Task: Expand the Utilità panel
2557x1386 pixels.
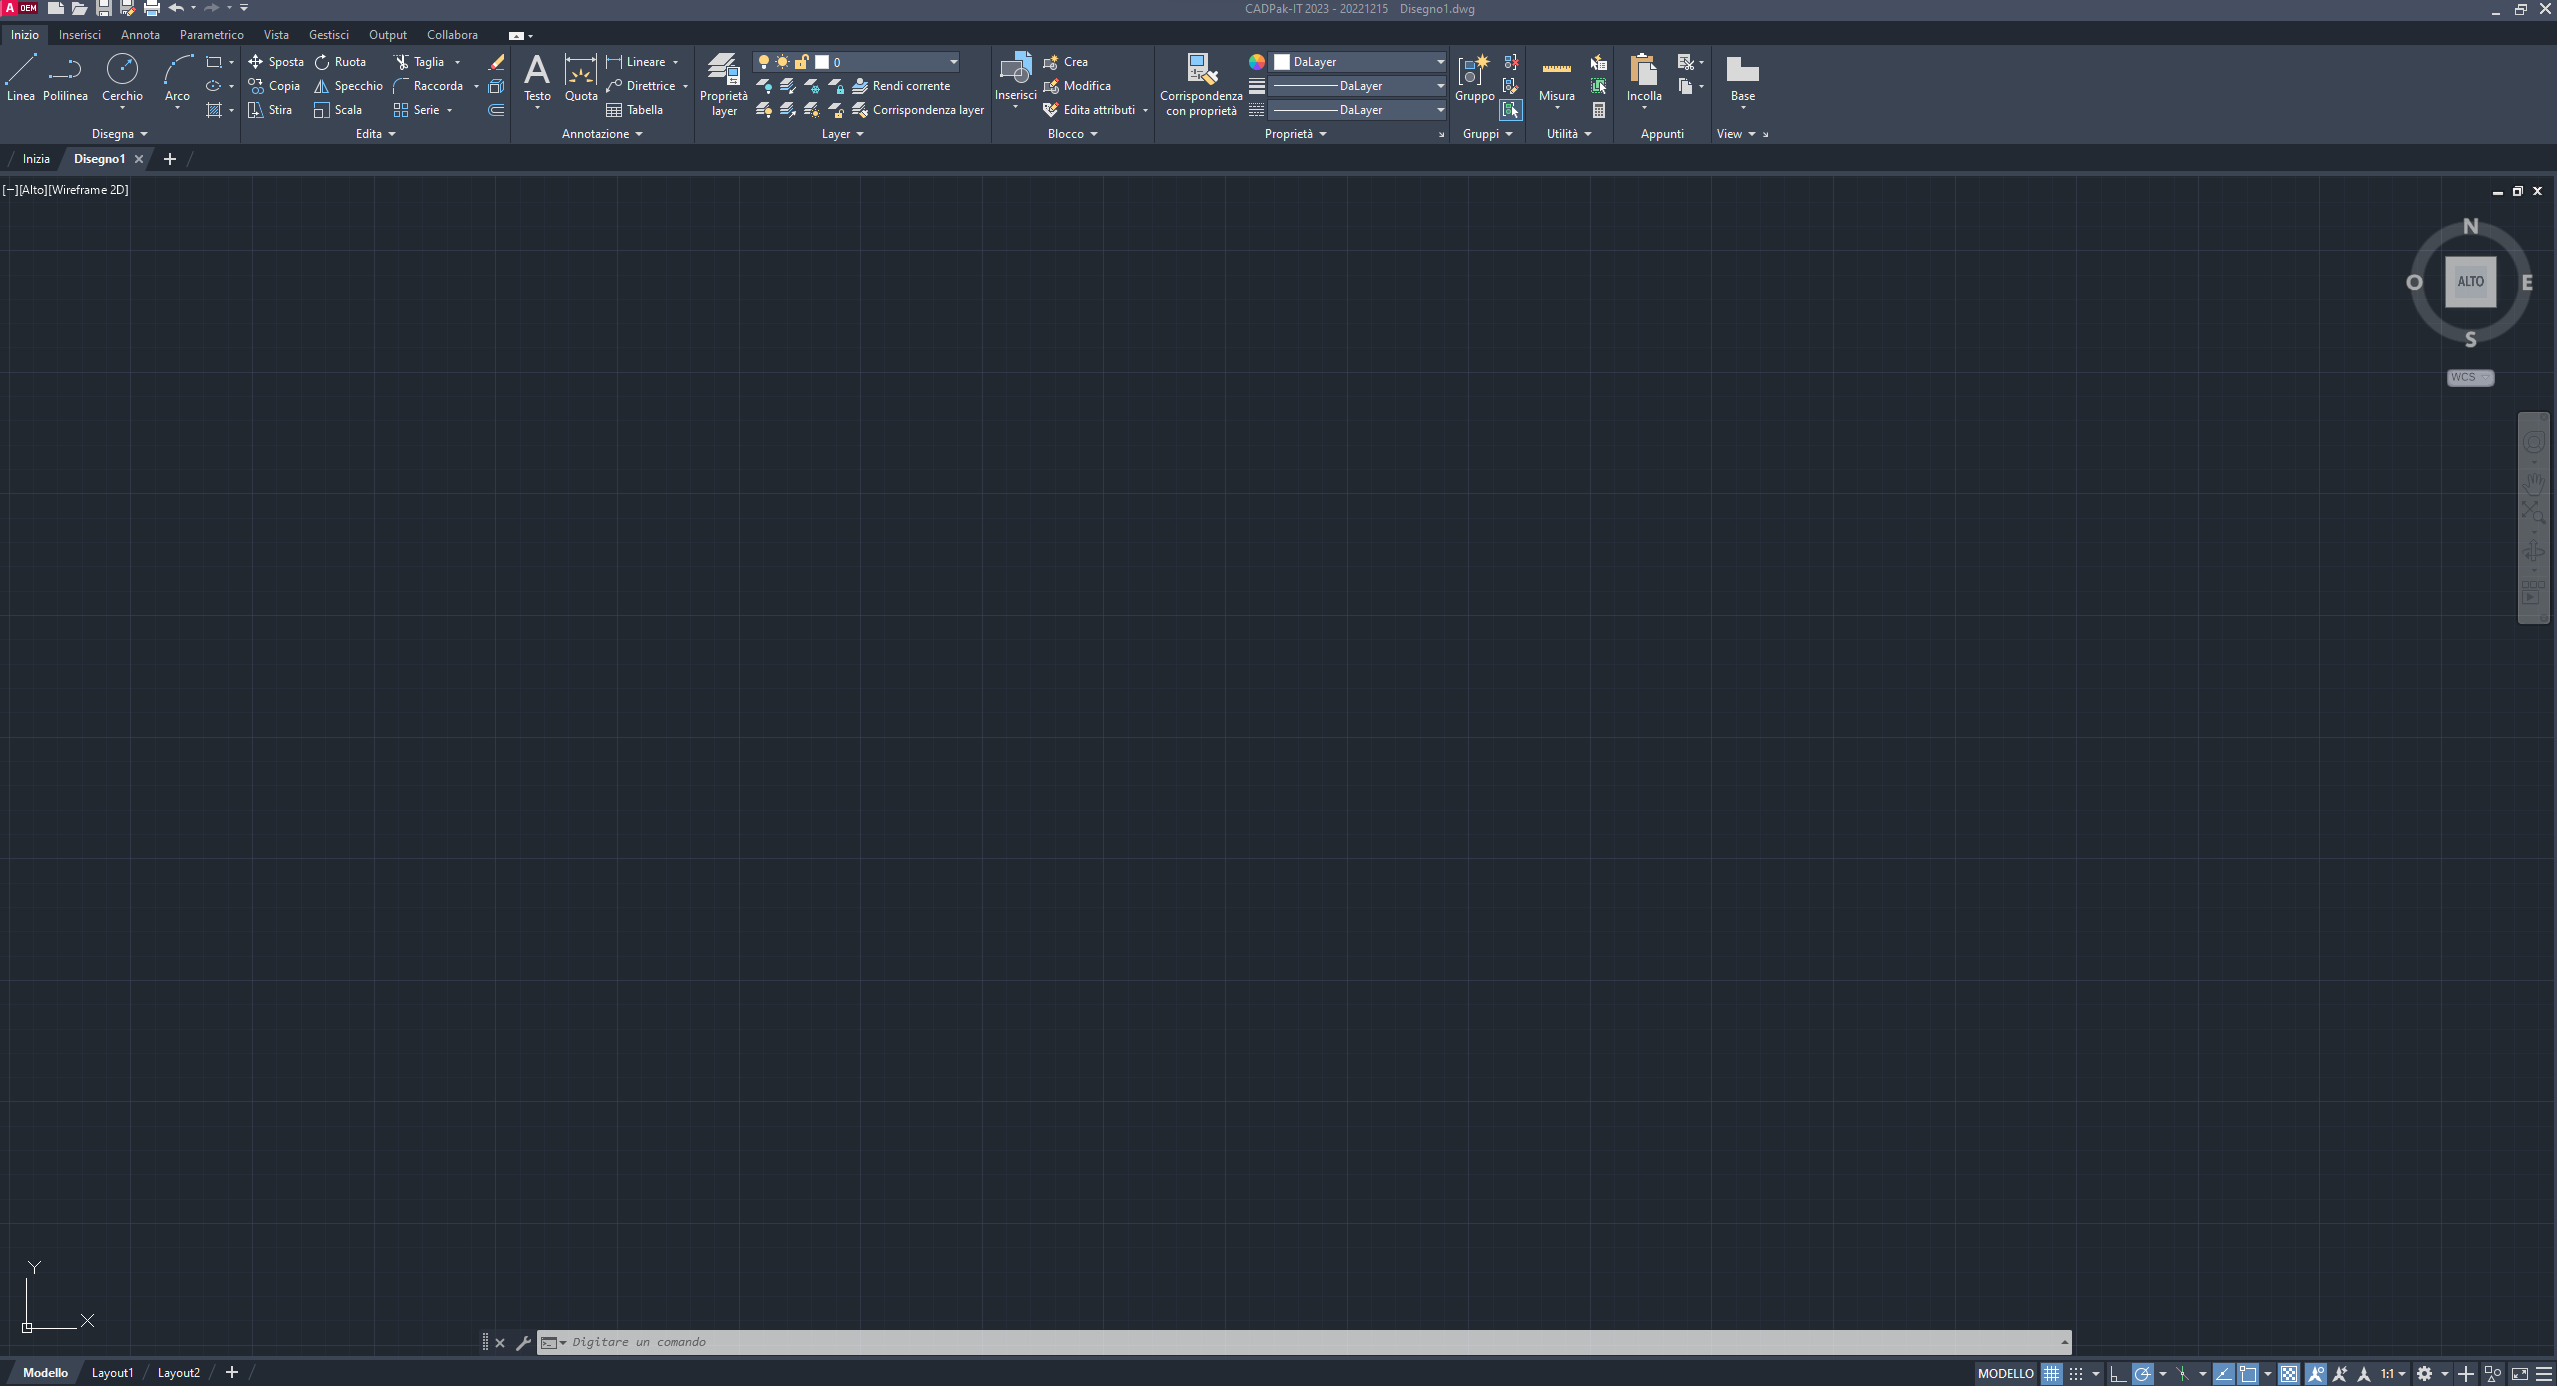Action: pos(1568,134)
